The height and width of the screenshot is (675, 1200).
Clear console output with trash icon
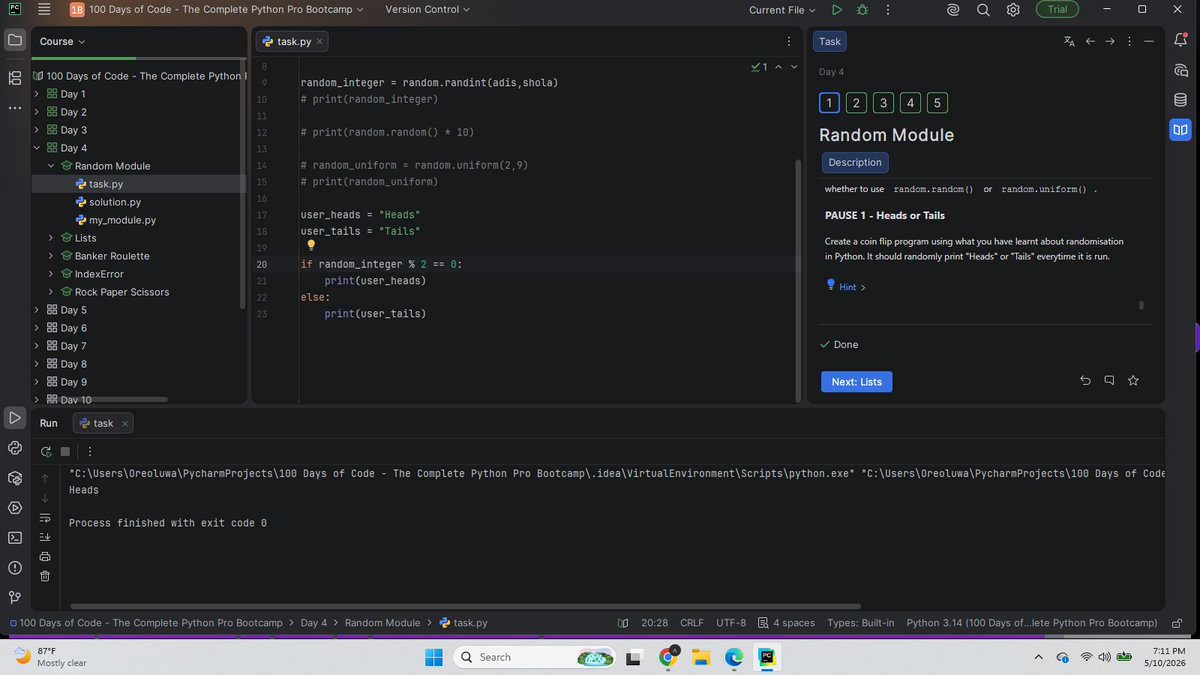click(45, 576)
